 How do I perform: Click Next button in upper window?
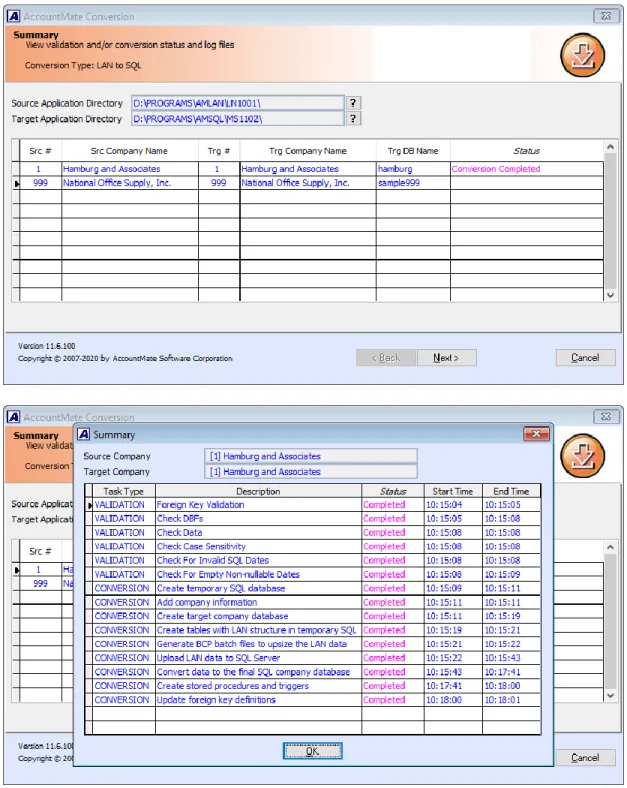447,358
